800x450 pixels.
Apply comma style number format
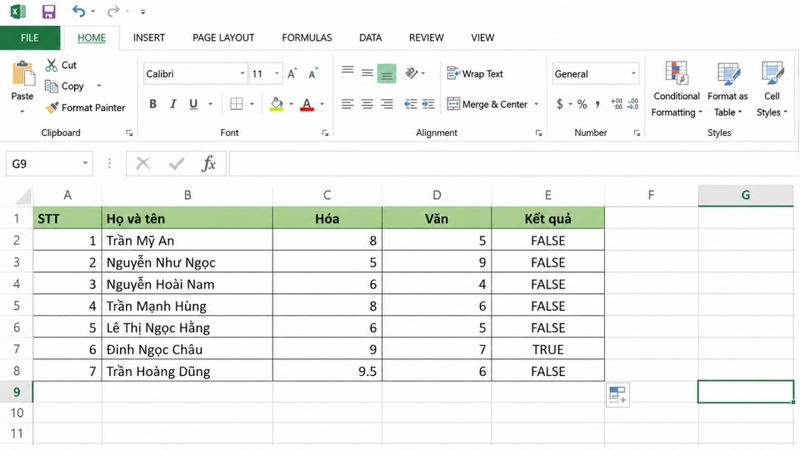(x=597, y=105)
